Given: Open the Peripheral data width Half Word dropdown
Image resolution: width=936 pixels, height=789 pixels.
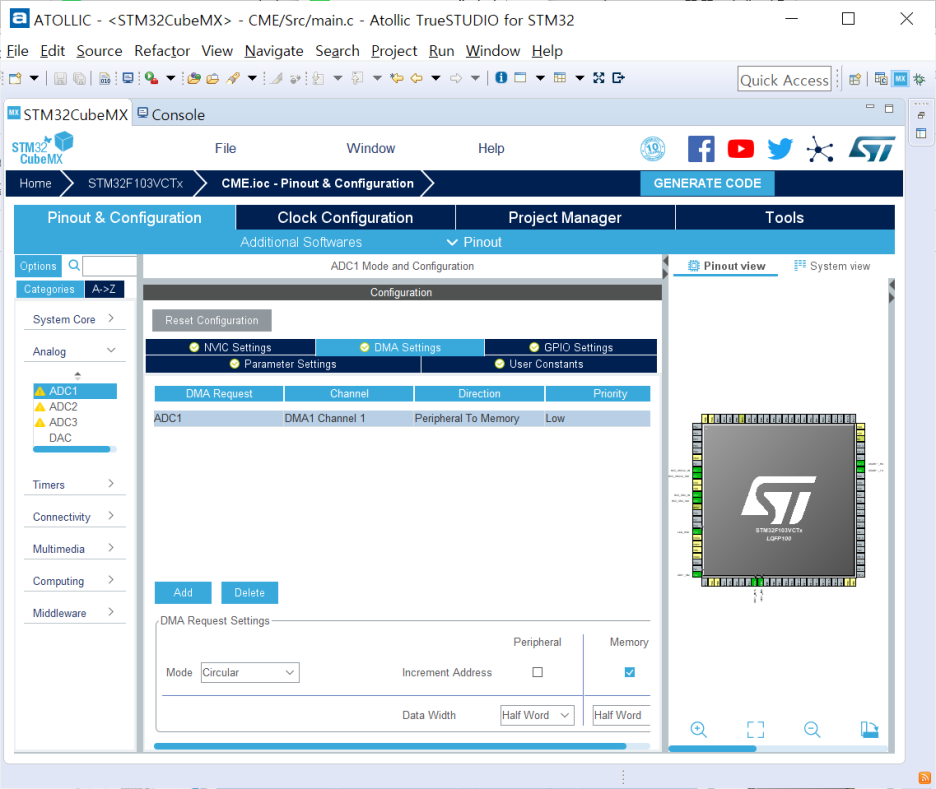Looking at the screenshot, I should [x=537, y=715].
